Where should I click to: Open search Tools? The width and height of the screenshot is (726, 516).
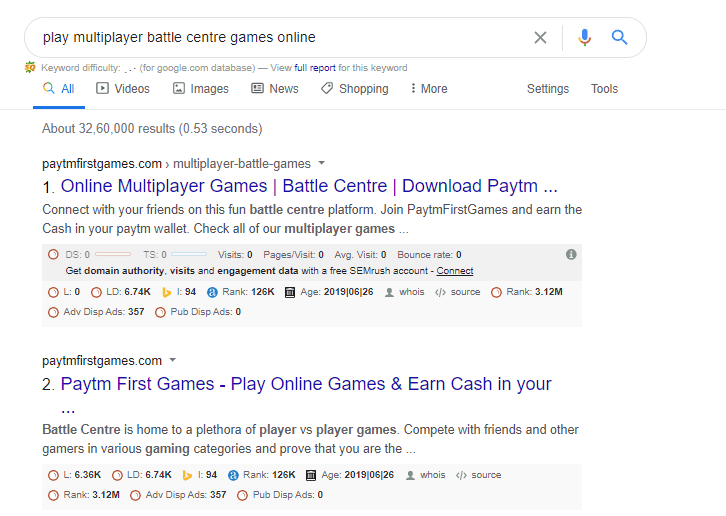click(x=604, y=88)
